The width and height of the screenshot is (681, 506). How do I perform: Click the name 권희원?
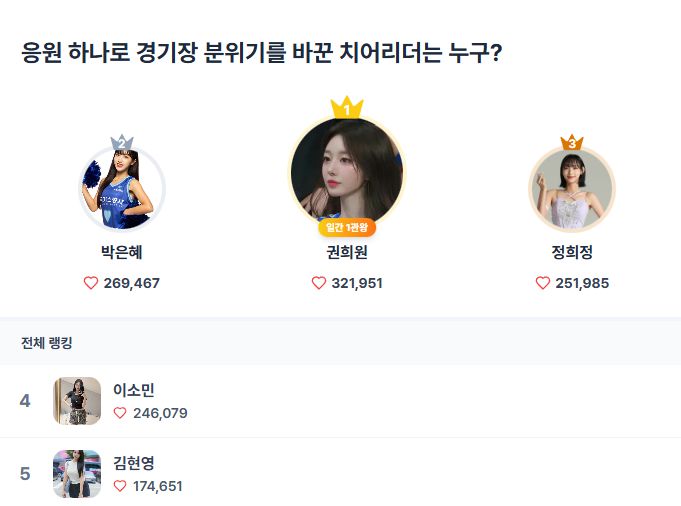(347, 253)
